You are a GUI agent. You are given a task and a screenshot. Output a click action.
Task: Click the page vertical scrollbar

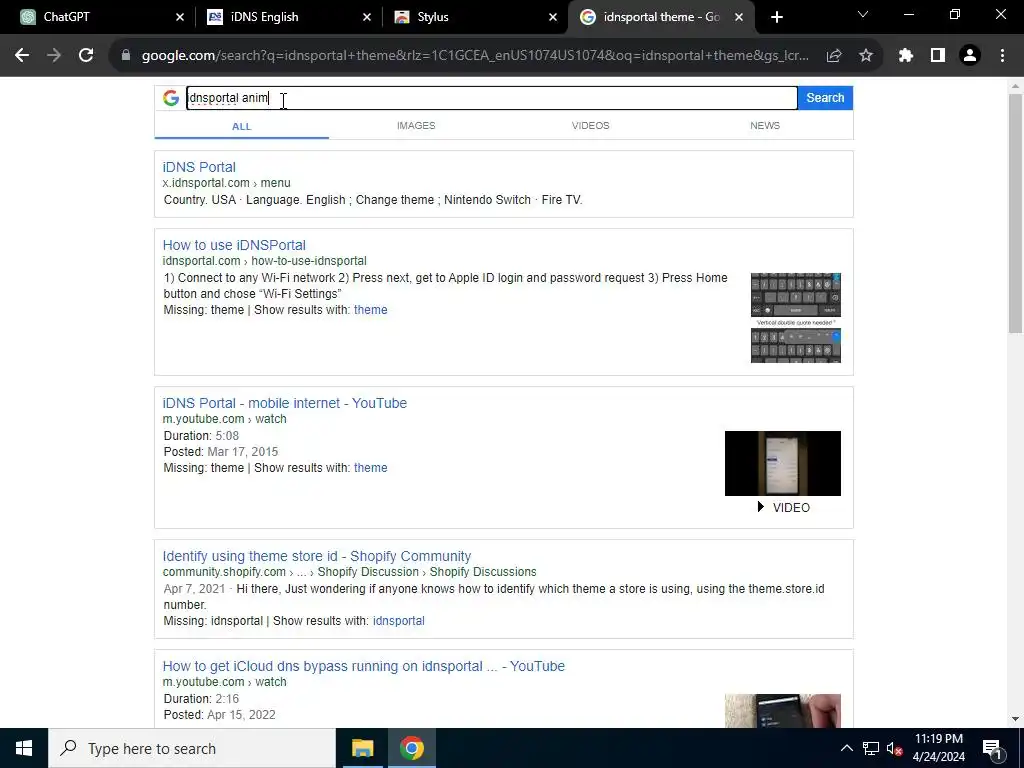1015,214
